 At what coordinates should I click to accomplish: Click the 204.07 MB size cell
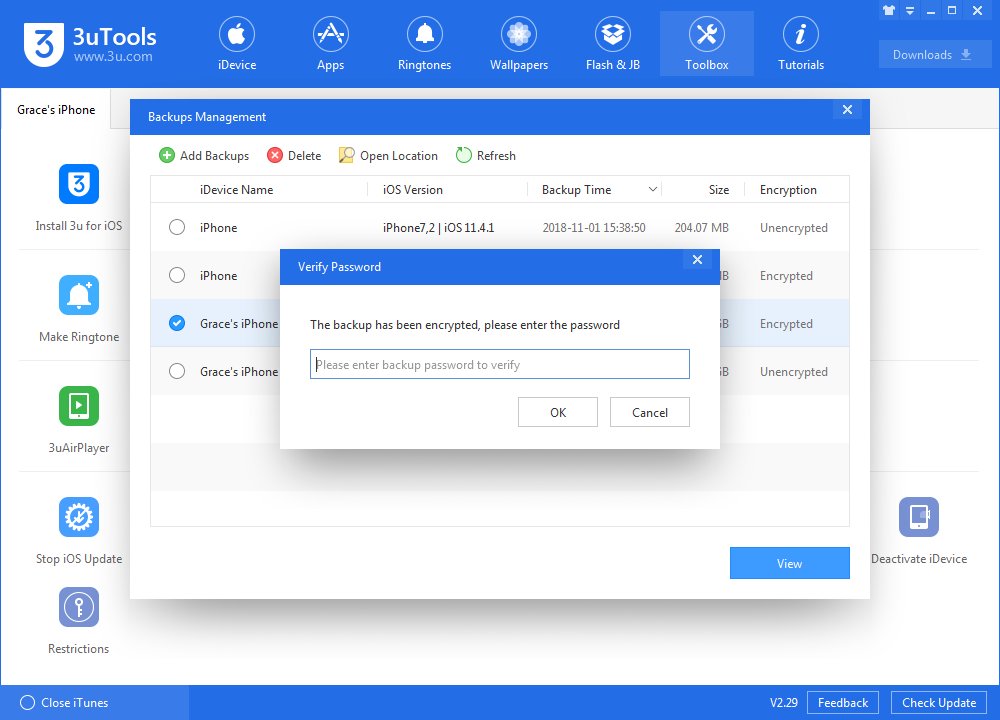pyautogui.click(x=702, y=228)
